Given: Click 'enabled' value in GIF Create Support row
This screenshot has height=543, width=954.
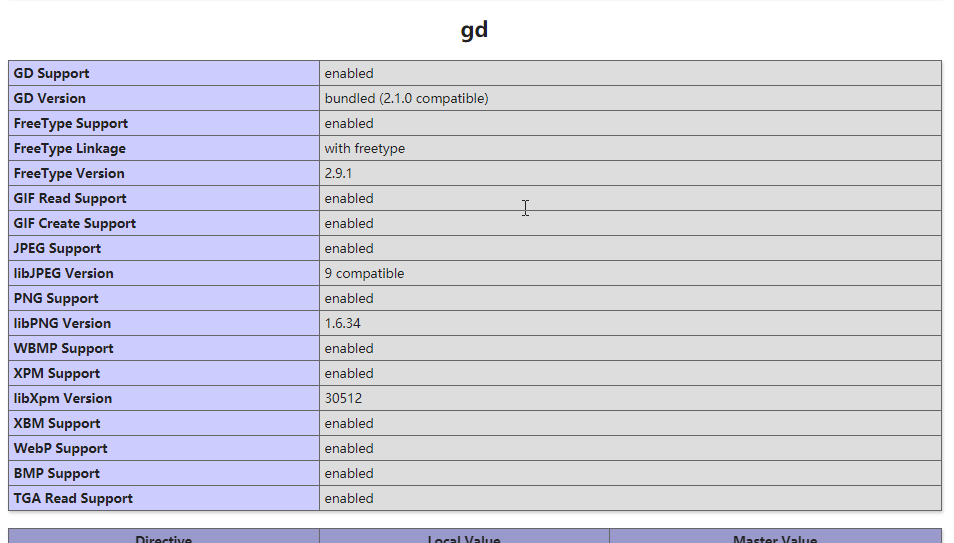Looking at the screenshot, I should [349, 223].
